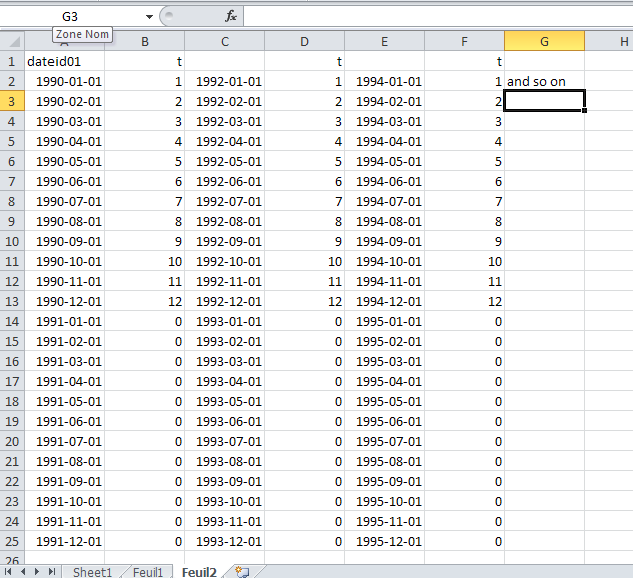This screenshot has width=633, height=578.
Task: Click the cell 1991-07-01
Action: [65, 441]
